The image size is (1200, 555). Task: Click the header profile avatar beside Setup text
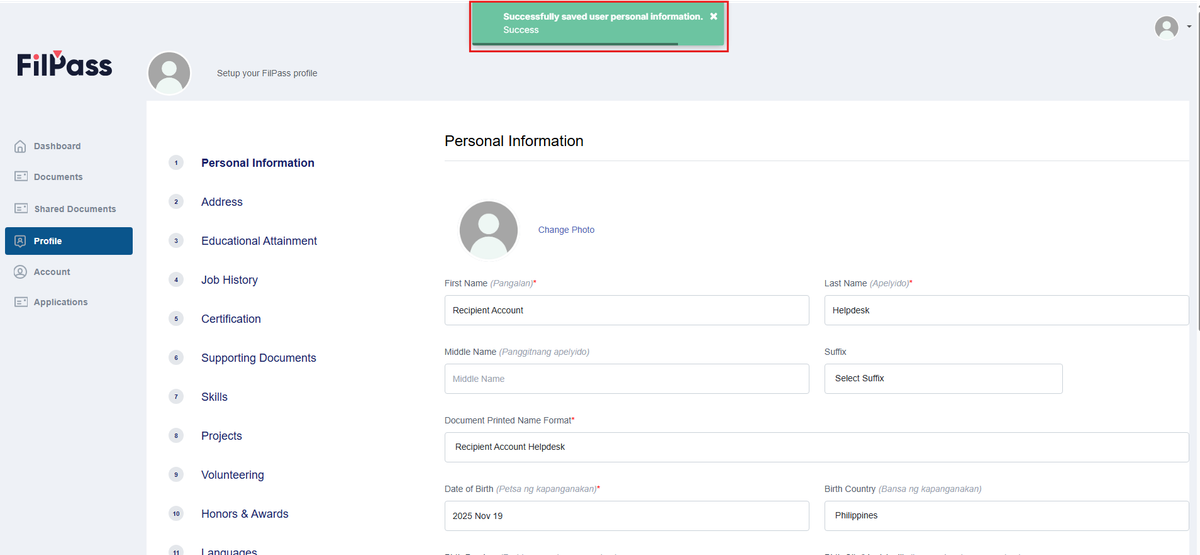(169, 73)
